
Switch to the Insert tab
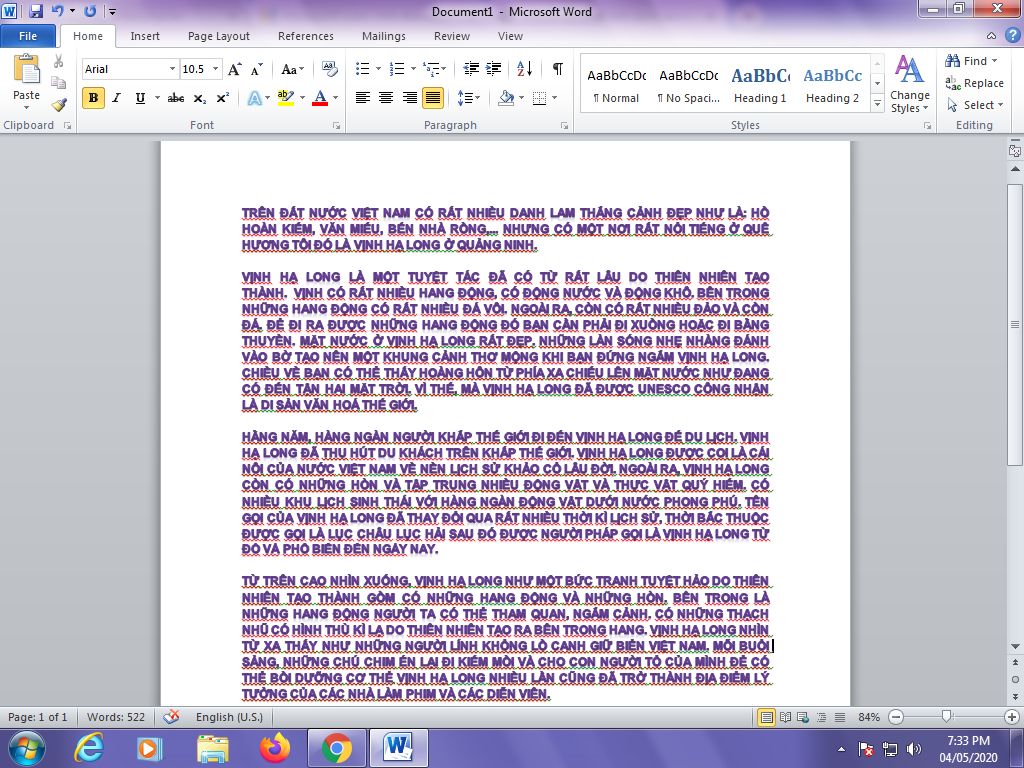click(144, 36)
